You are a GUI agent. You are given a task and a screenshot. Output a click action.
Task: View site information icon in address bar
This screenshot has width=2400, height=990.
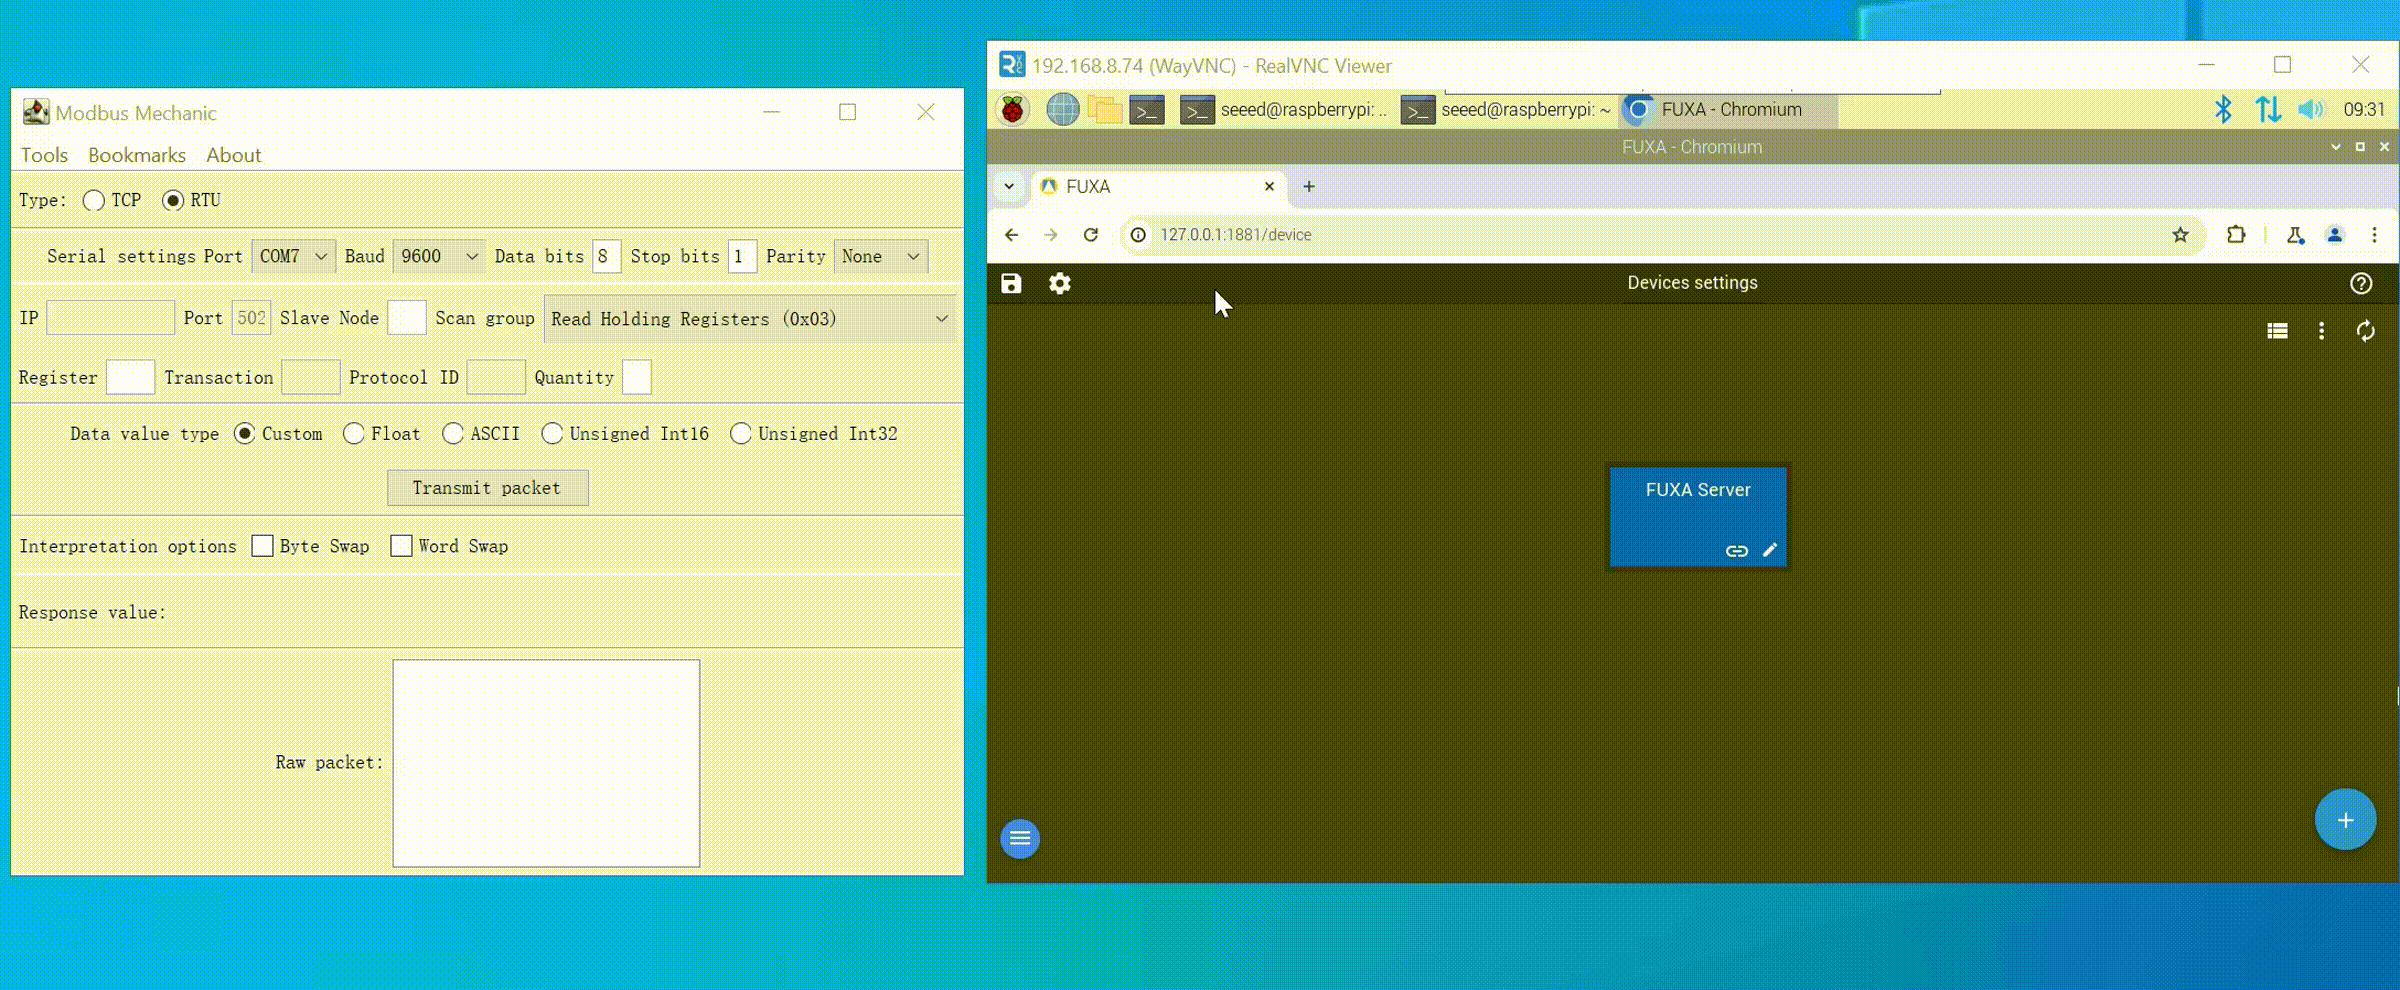pyautogui.click(x=1138, y=235)
